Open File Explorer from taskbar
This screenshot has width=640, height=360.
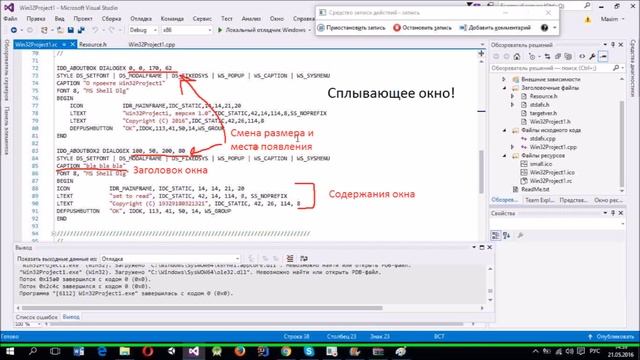tap(124, 351)
